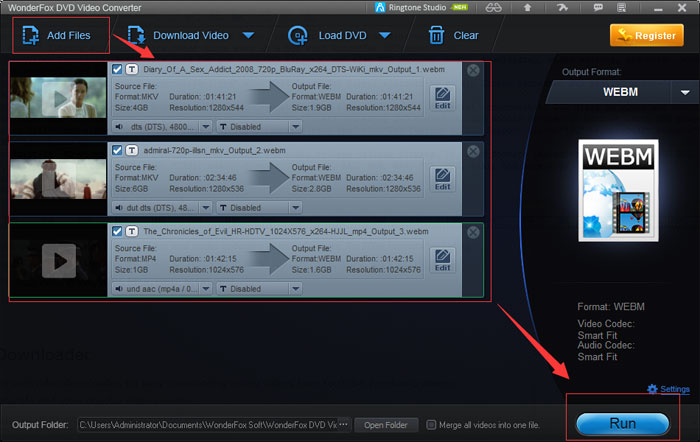This screenshot has width=700, height=442.
Task: Browse output folder with the ellipsis button
Action: (344, 425)
